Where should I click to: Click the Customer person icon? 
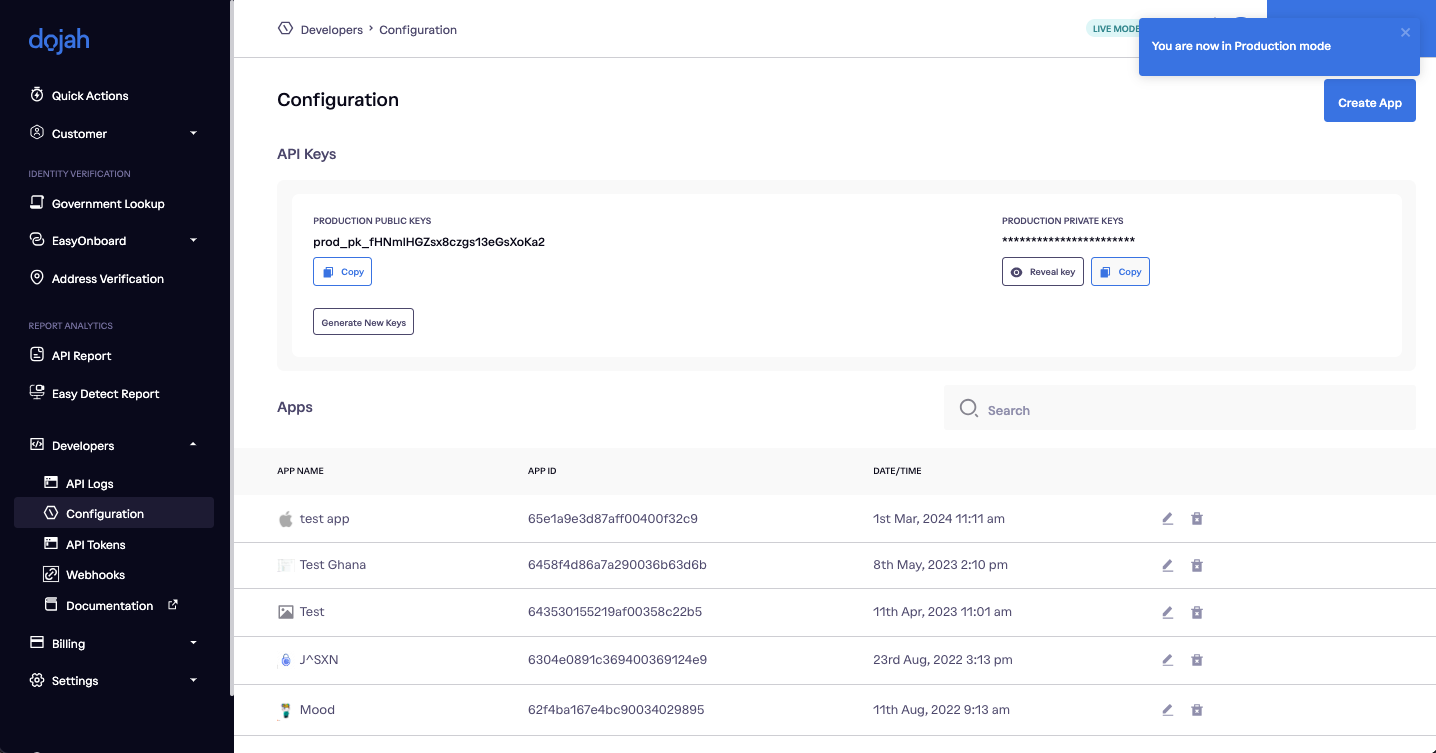coord(37,132)
